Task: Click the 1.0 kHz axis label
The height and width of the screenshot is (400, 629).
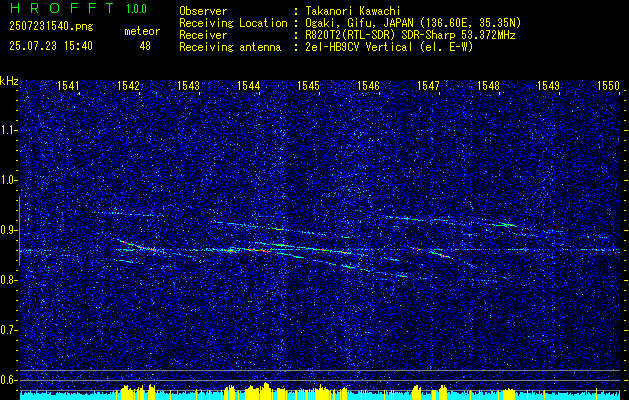Action: point(9,181)
